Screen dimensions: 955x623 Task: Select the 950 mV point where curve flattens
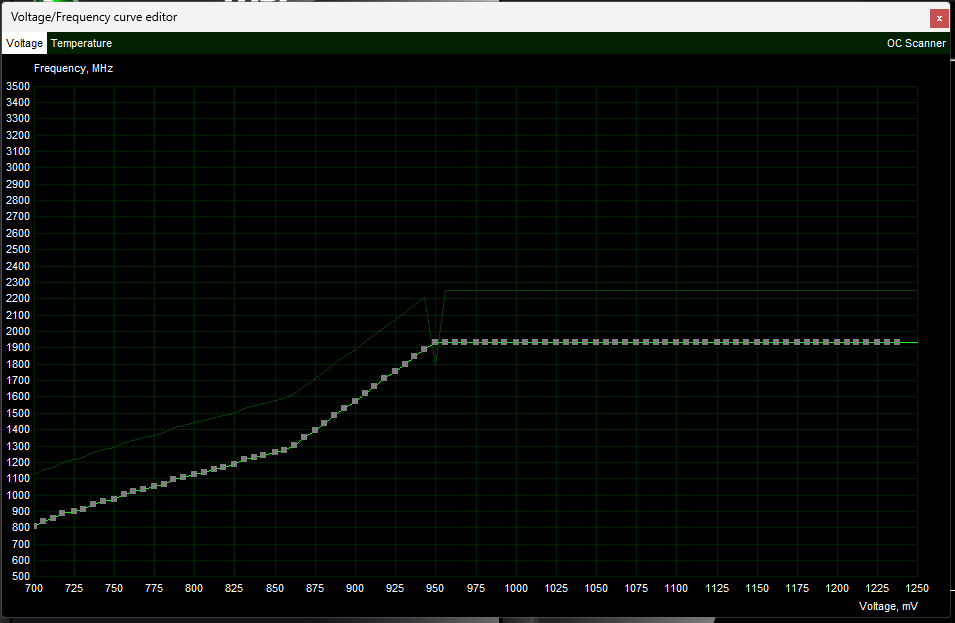click(435, 342)
